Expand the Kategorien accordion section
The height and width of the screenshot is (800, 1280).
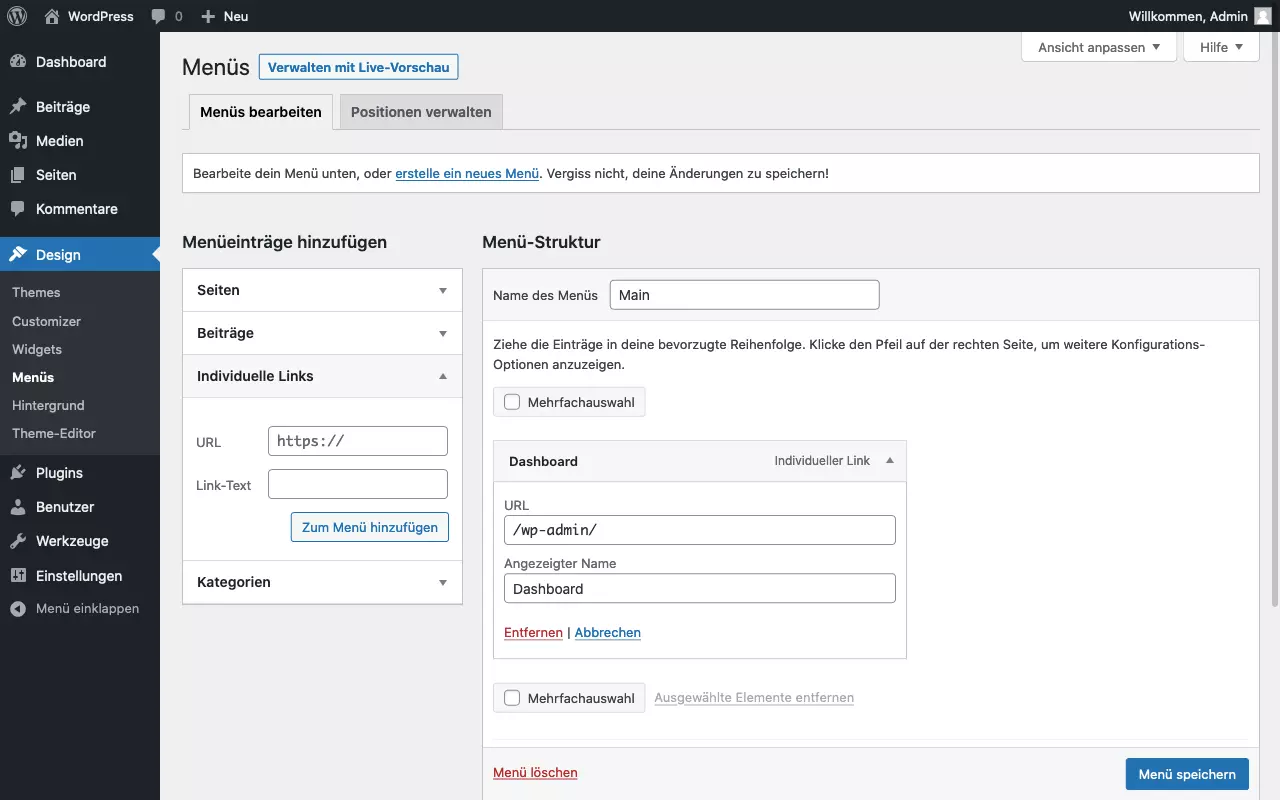pyautogui.click(x=322, y=582)
